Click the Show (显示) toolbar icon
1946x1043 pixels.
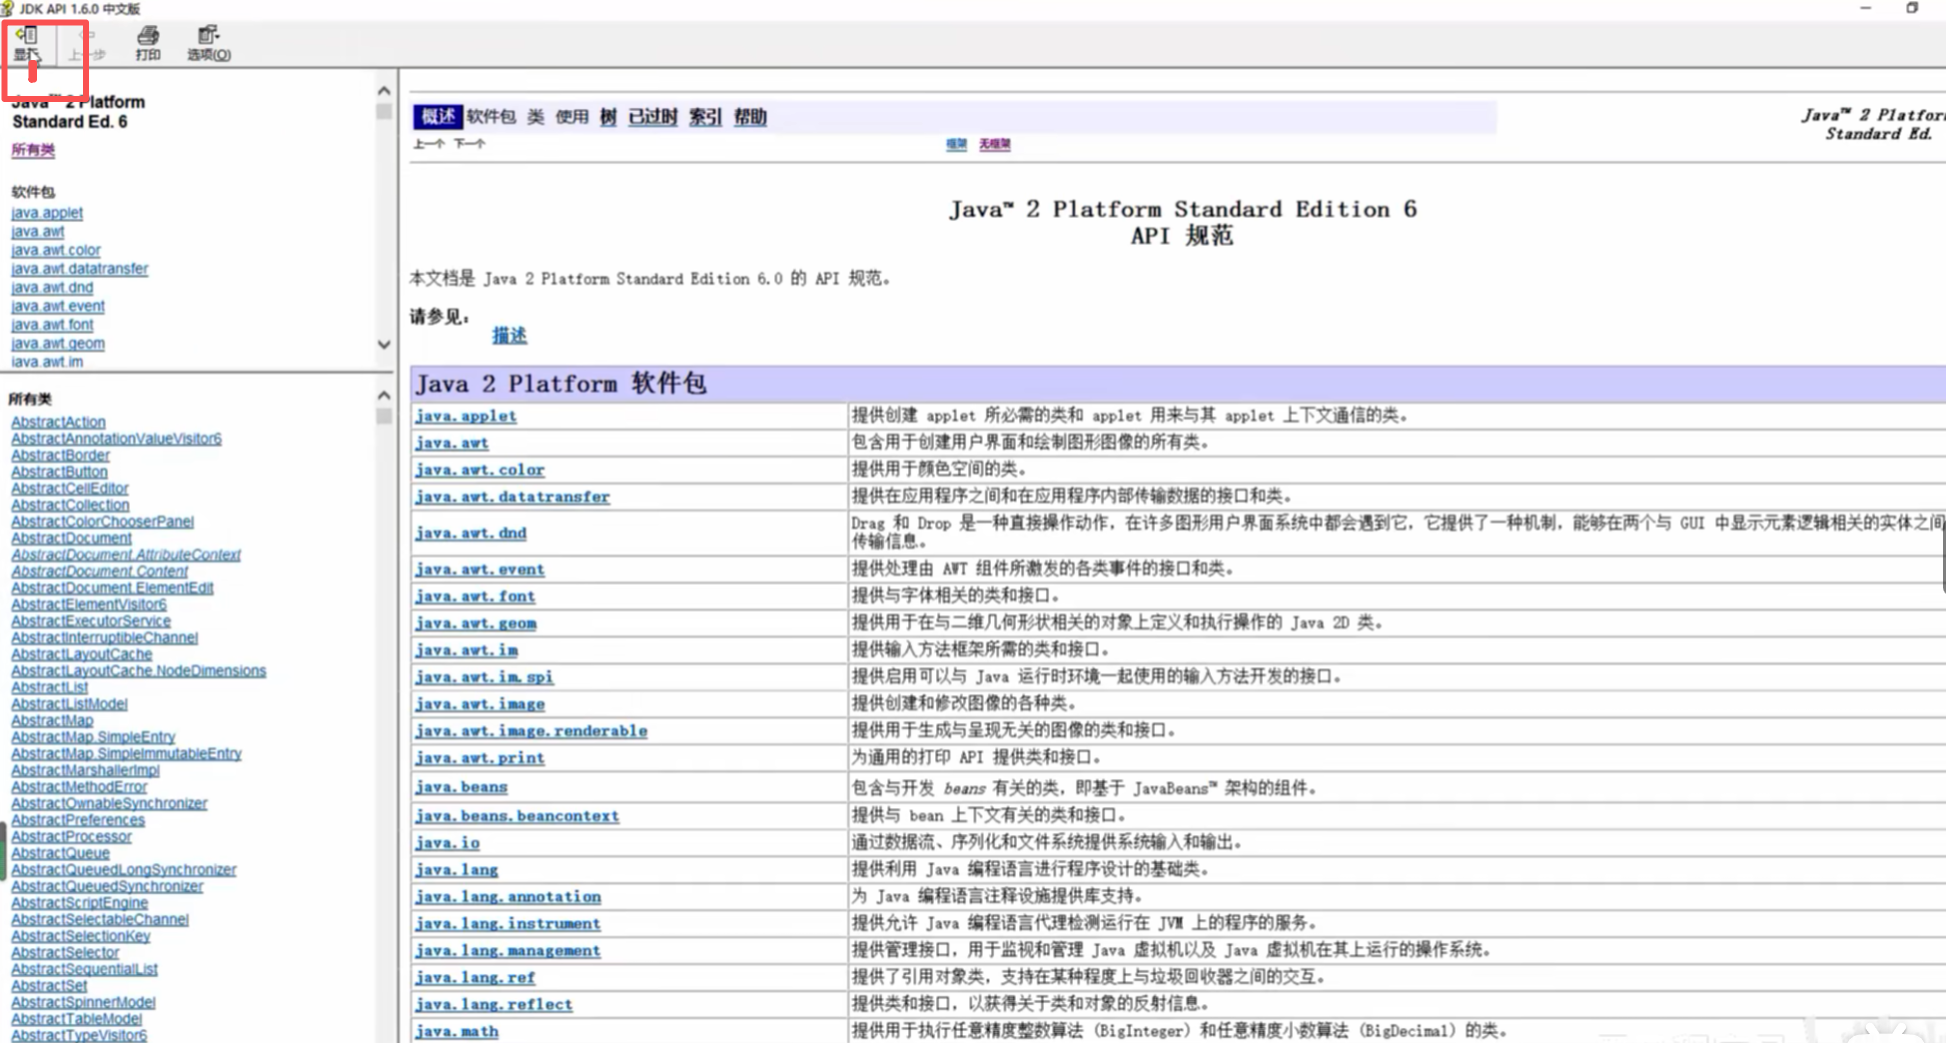(27, 43)
